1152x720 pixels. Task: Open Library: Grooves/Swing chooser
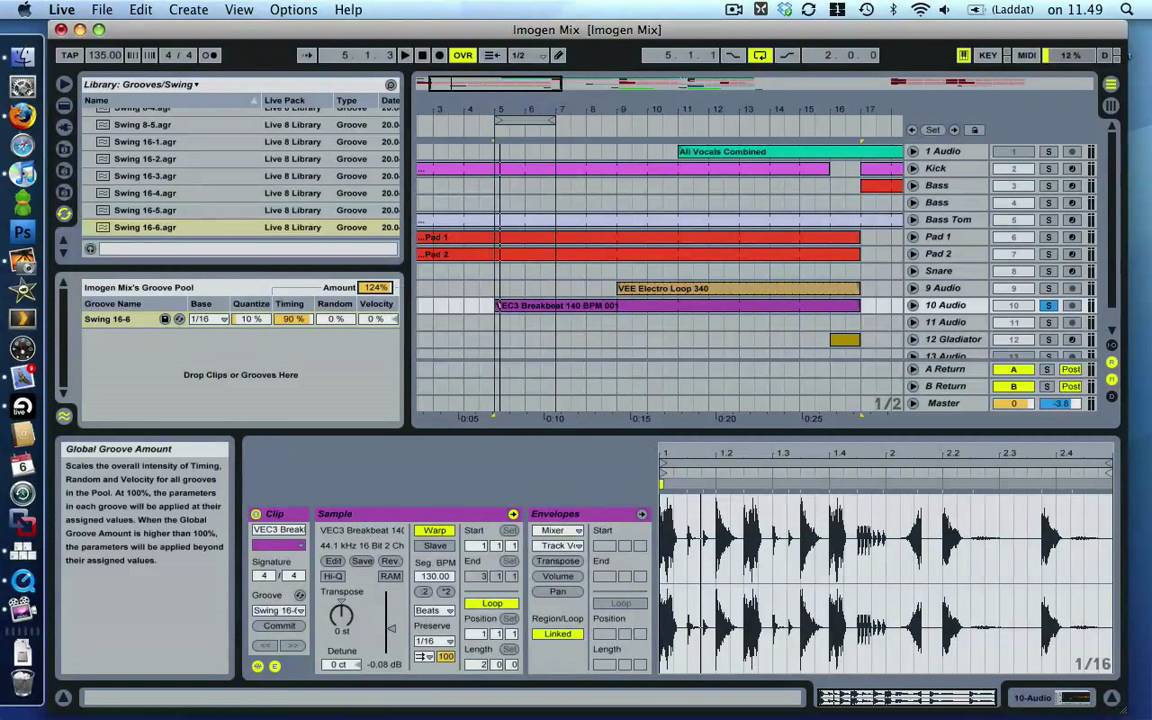pyautogui.click(x=141, y=84)
